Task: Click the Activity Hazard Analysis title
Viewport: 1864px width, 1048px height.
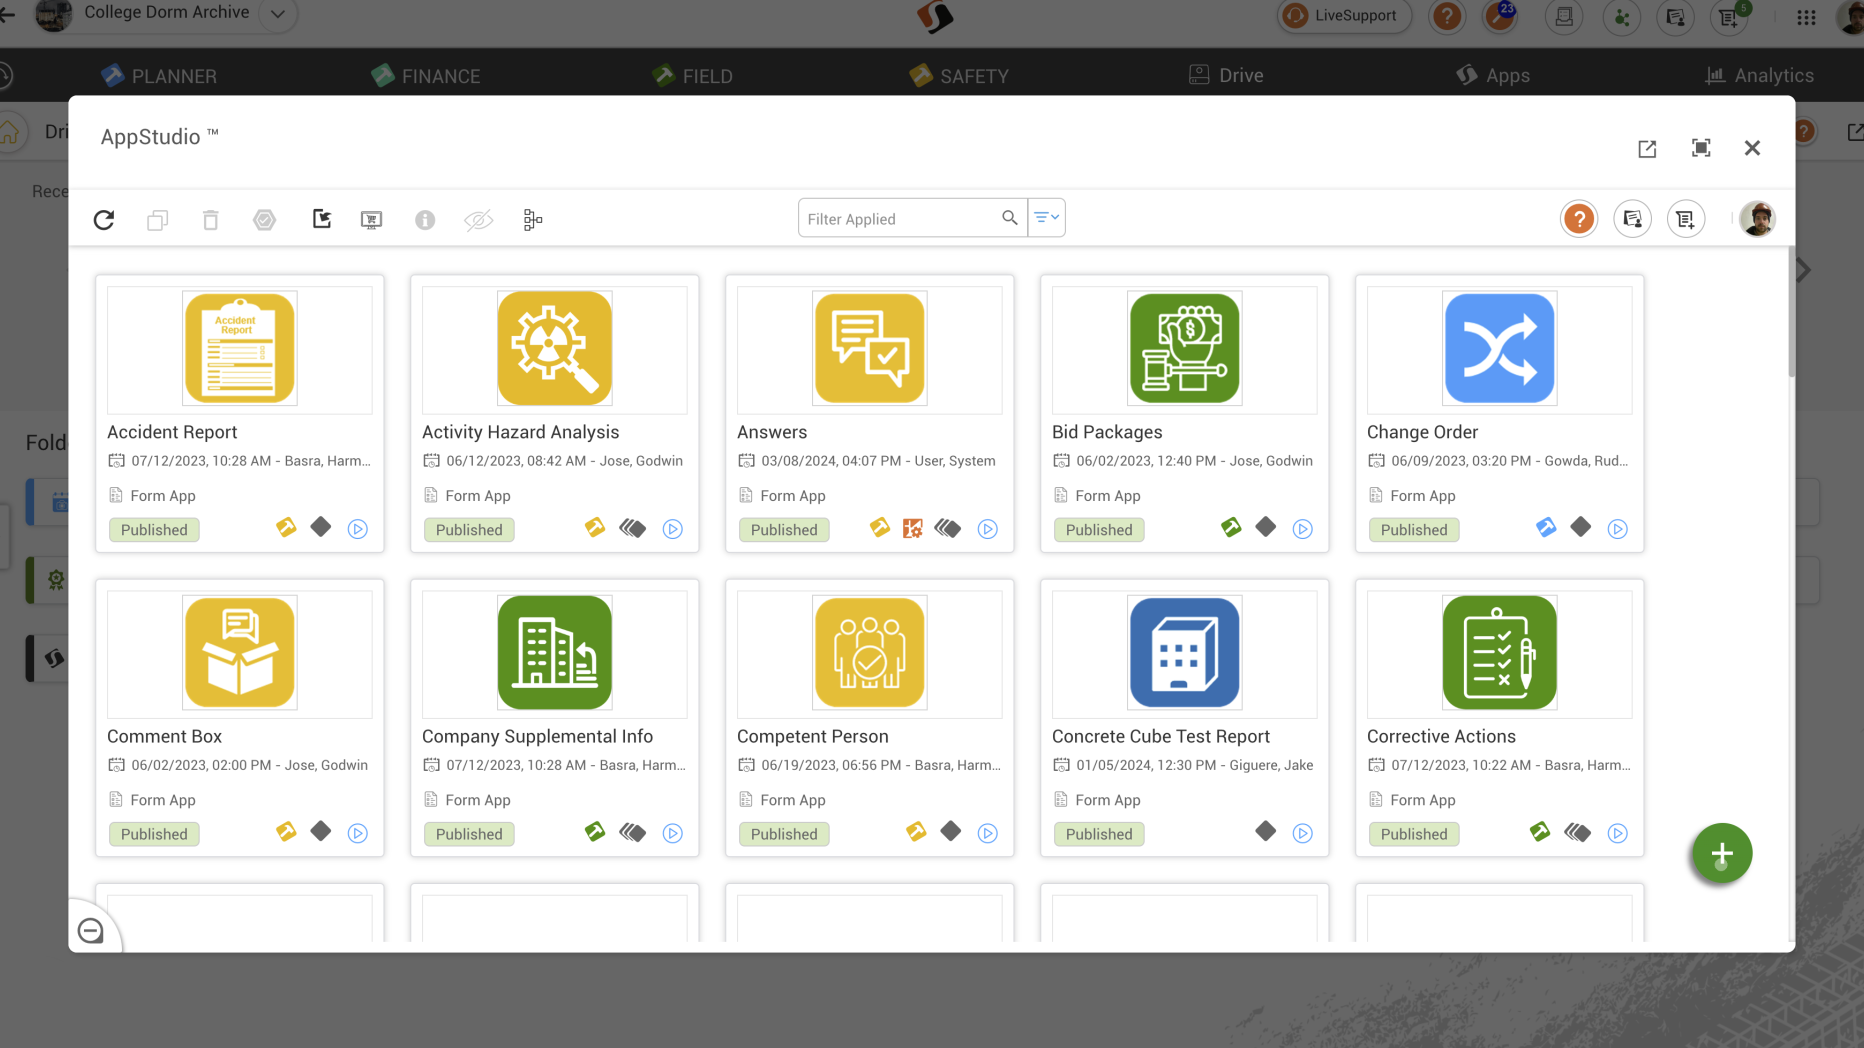Action: tap(520, 432)
